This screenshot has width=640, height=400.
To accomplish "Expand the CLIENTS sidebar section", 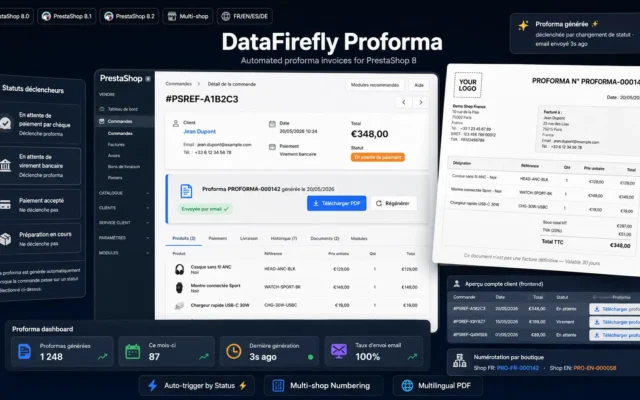I will 147,208.
